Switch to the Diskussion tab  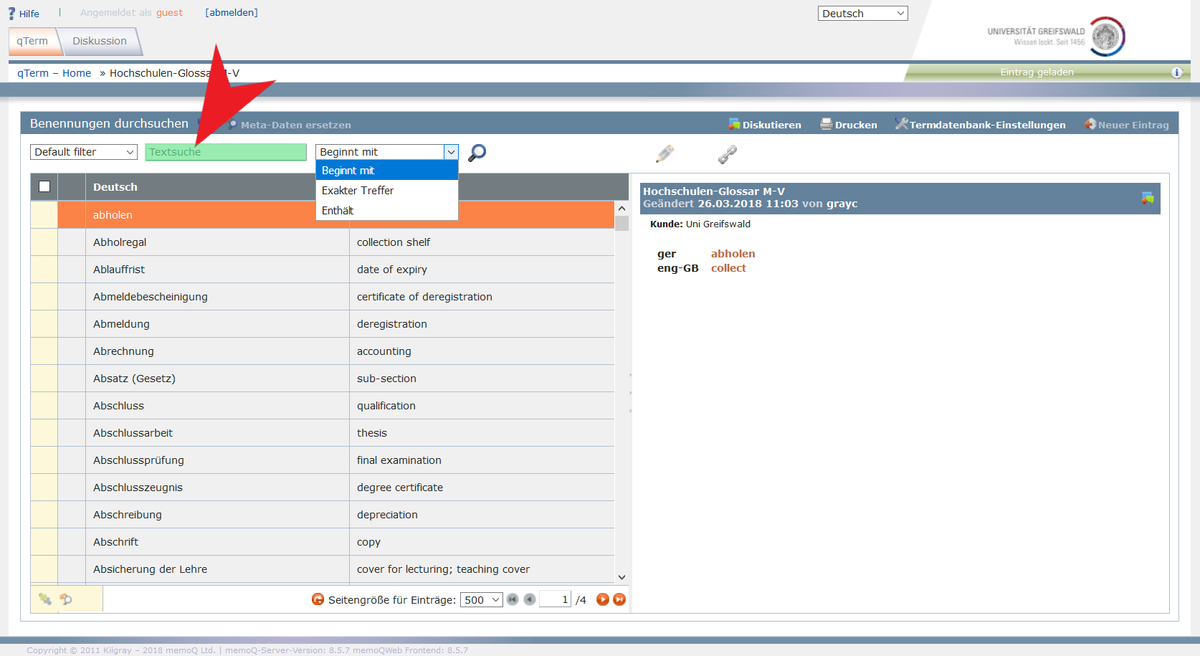tap(99, 41)
